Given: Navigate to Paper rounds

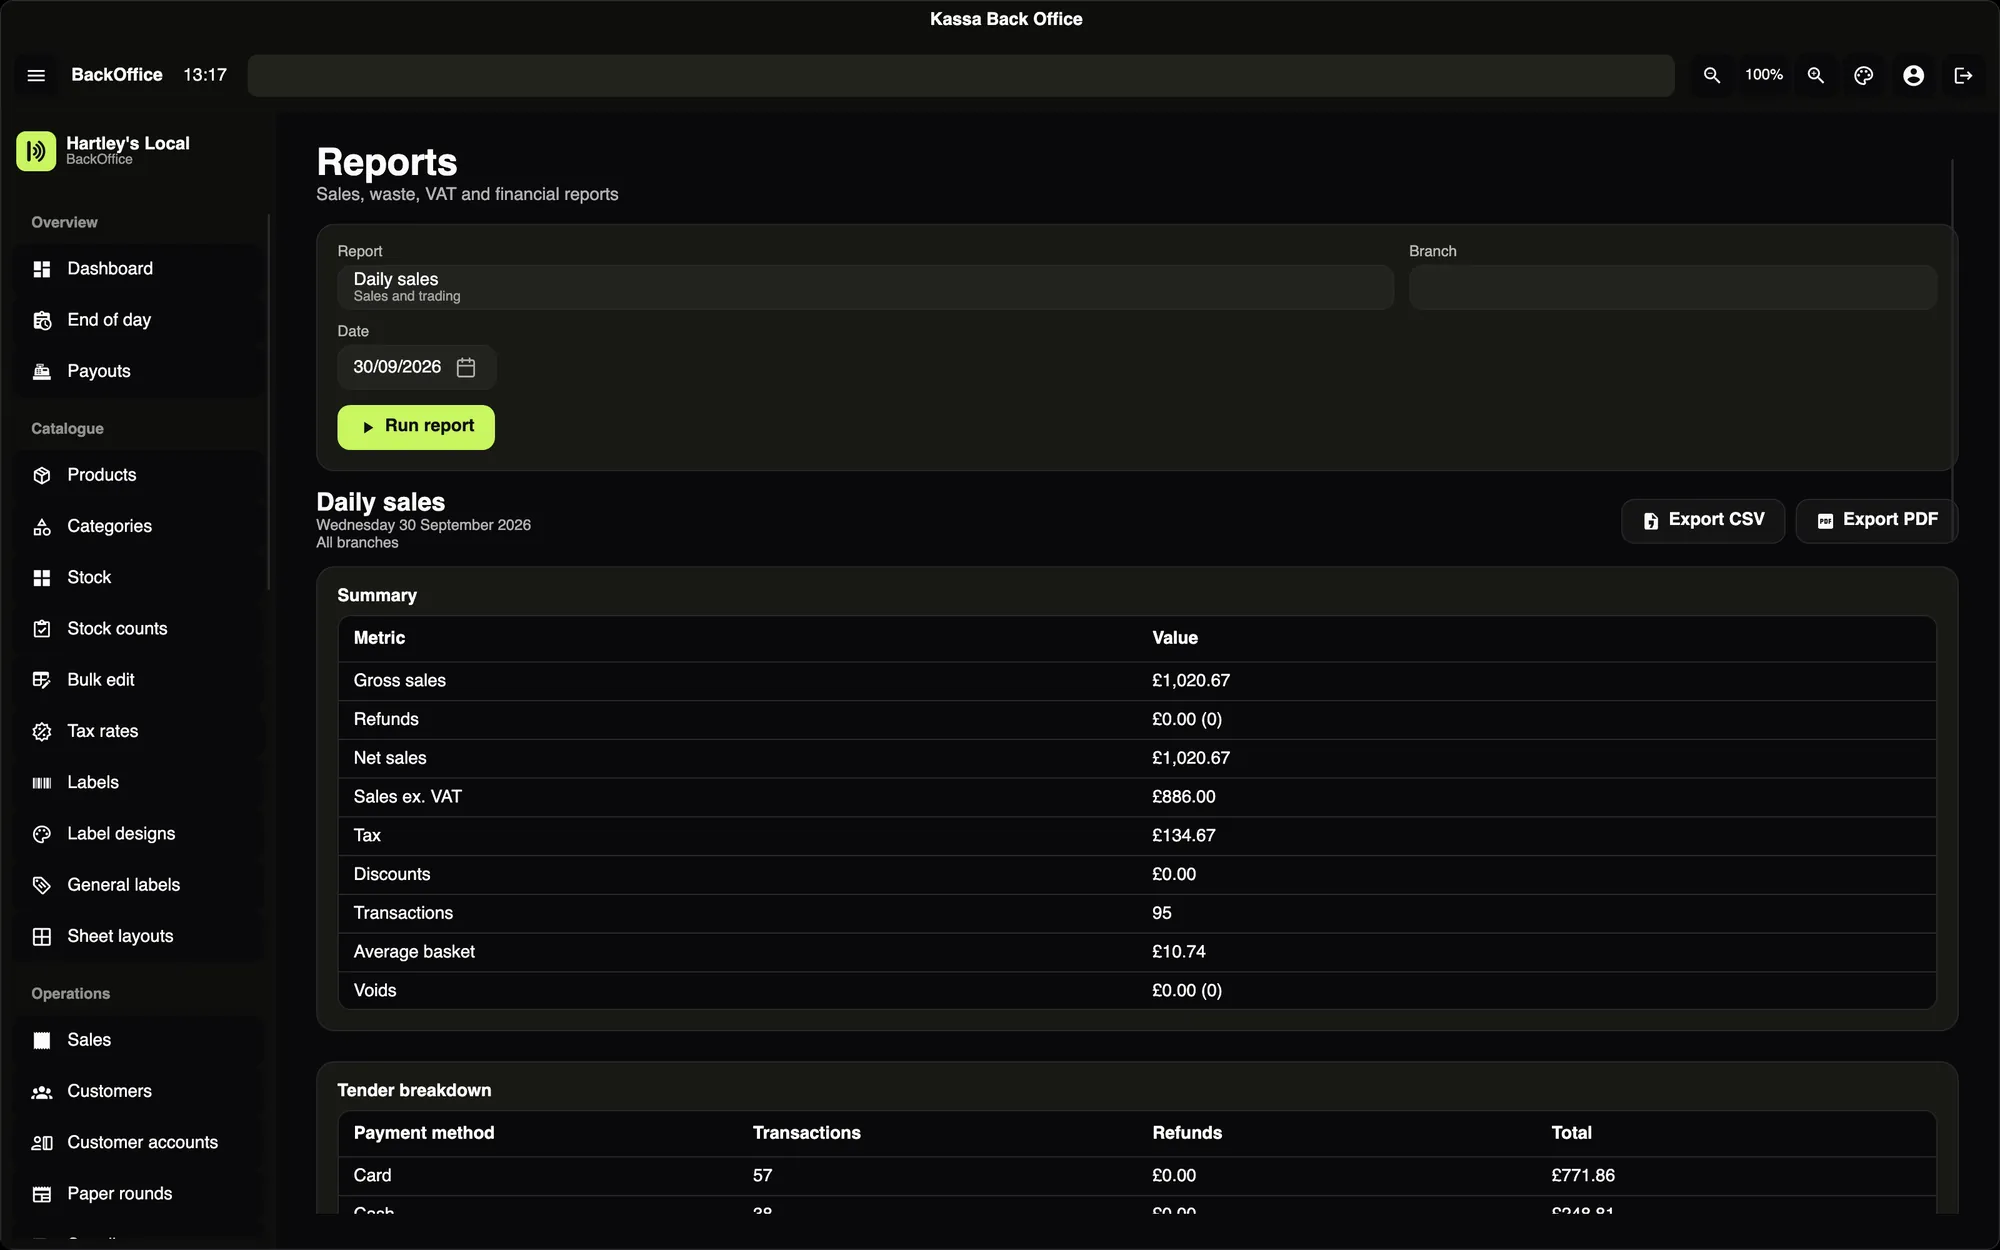Looking at the screenshot, I should [139, 1194].
